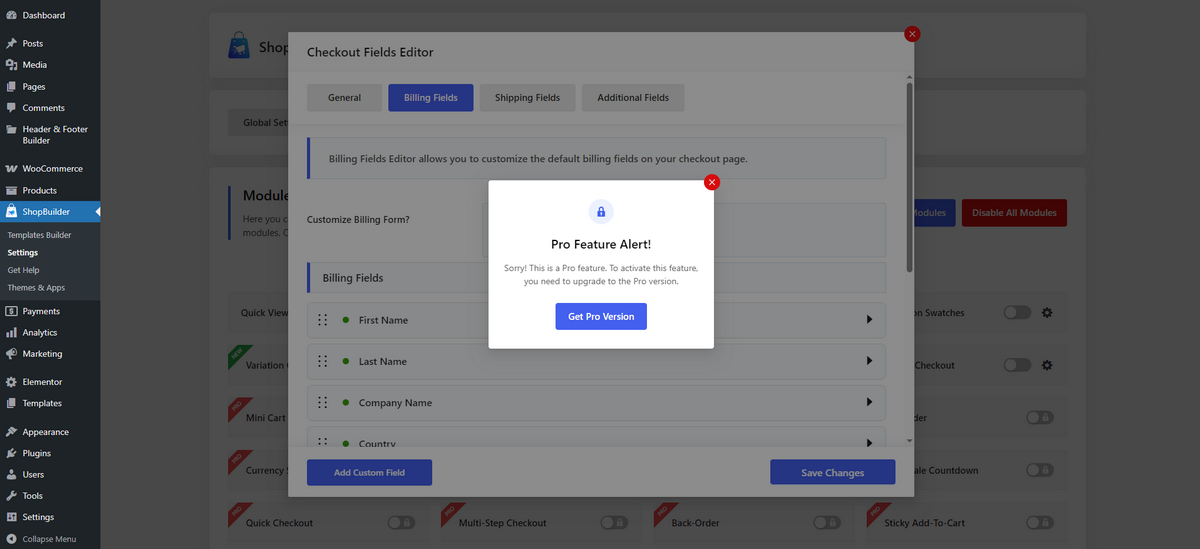Image resolution: width=1200 pixels, height=549 pixels.
Task: Toggle the Multi-Step Checkout switch
Action: 614,523
